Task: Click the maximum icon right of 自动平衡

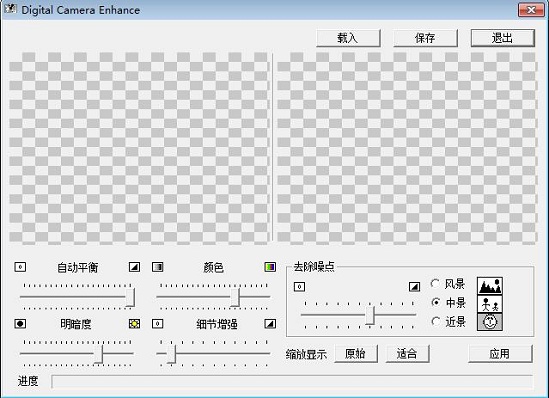Action: [x=134, y=267]
